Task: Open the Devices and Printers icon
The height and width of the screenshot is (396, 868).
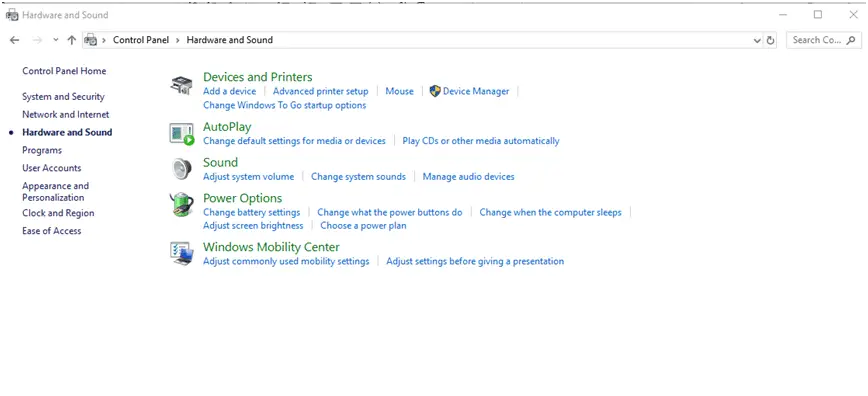Action: coord(182,85)
